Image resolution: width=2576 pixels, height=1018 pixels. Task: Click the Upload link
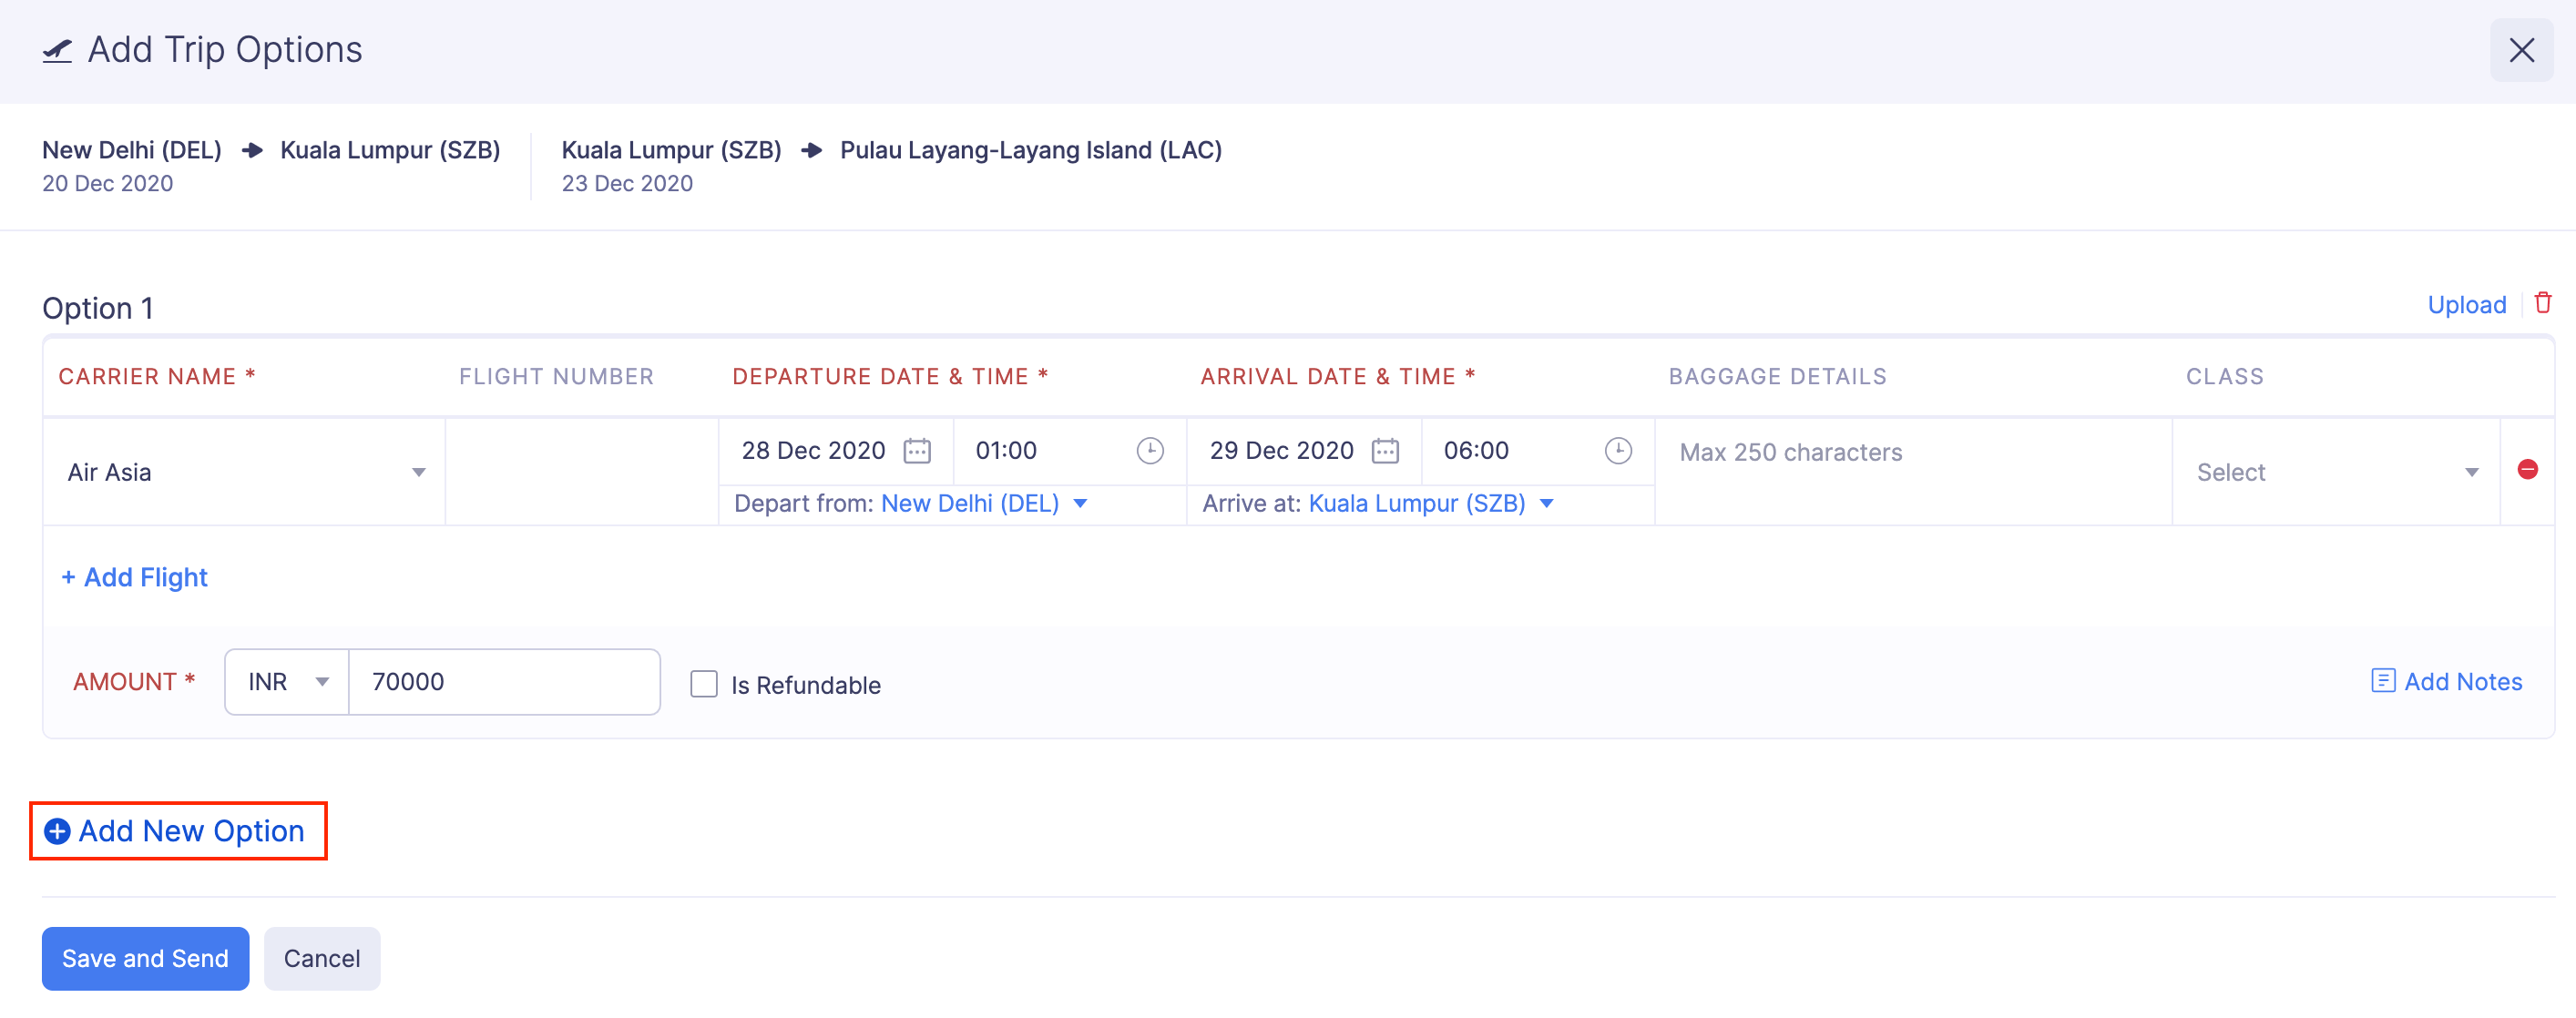[x=2465, y=305]
